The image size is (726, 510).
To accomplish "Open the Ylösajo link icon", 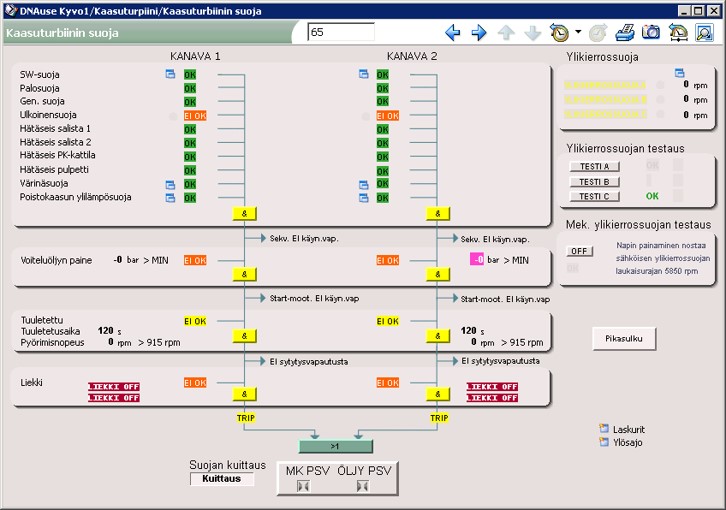I will coord(604,442).
